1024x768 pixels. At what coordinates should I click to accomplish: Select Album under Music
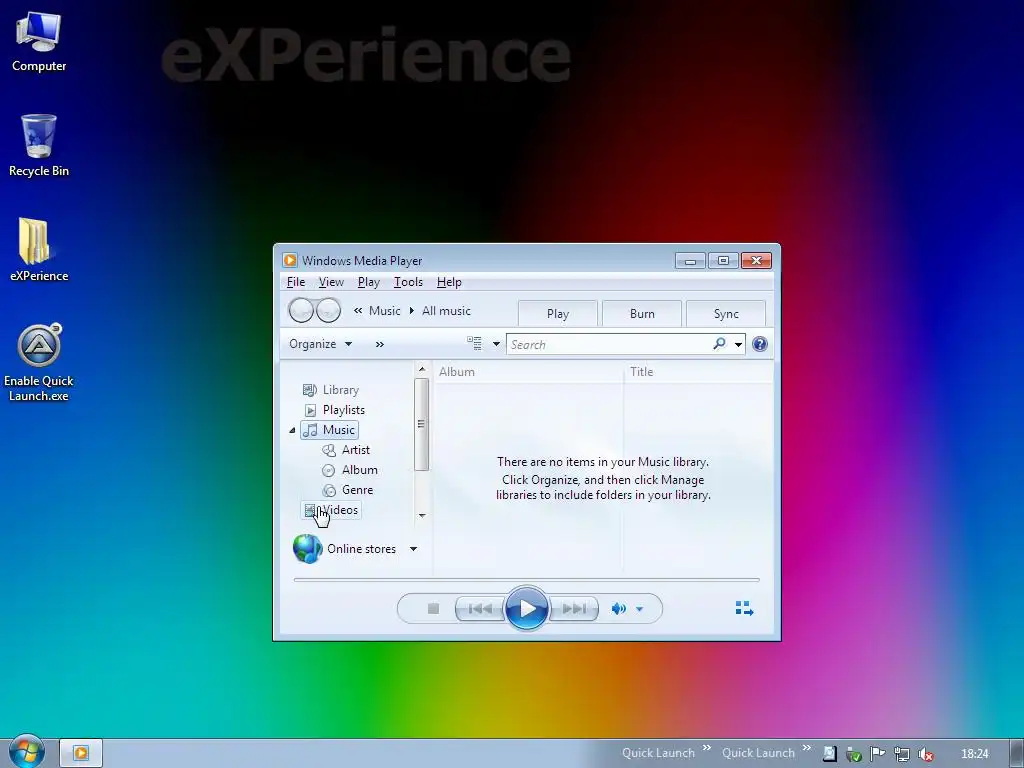350,470
